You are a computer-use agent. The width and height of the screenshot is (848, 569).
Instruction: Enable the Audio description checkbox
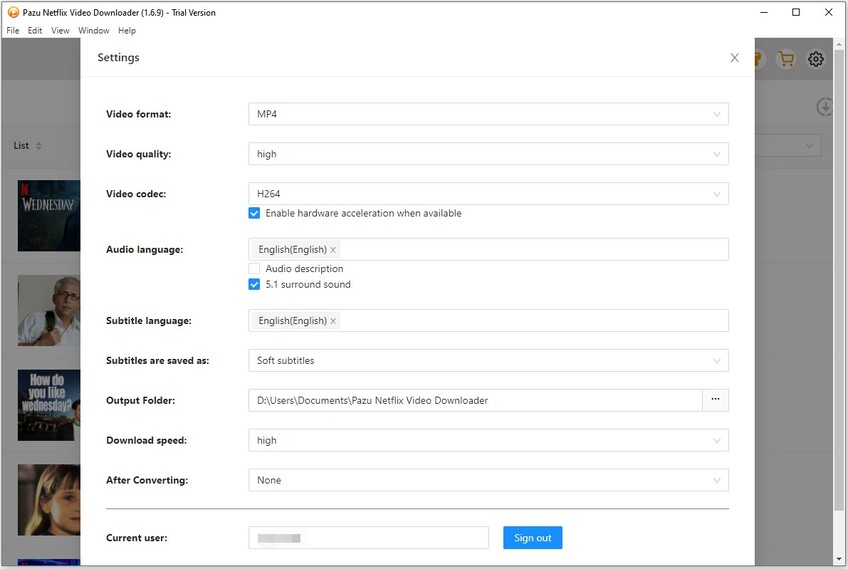click(x=254, y=269)
